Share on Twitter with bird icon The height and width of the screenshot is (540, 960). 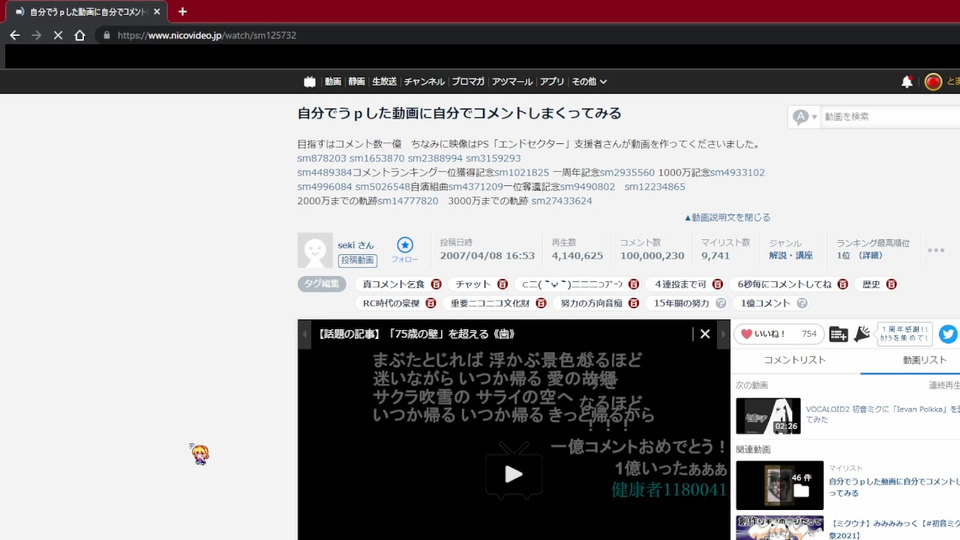point(948,334)
